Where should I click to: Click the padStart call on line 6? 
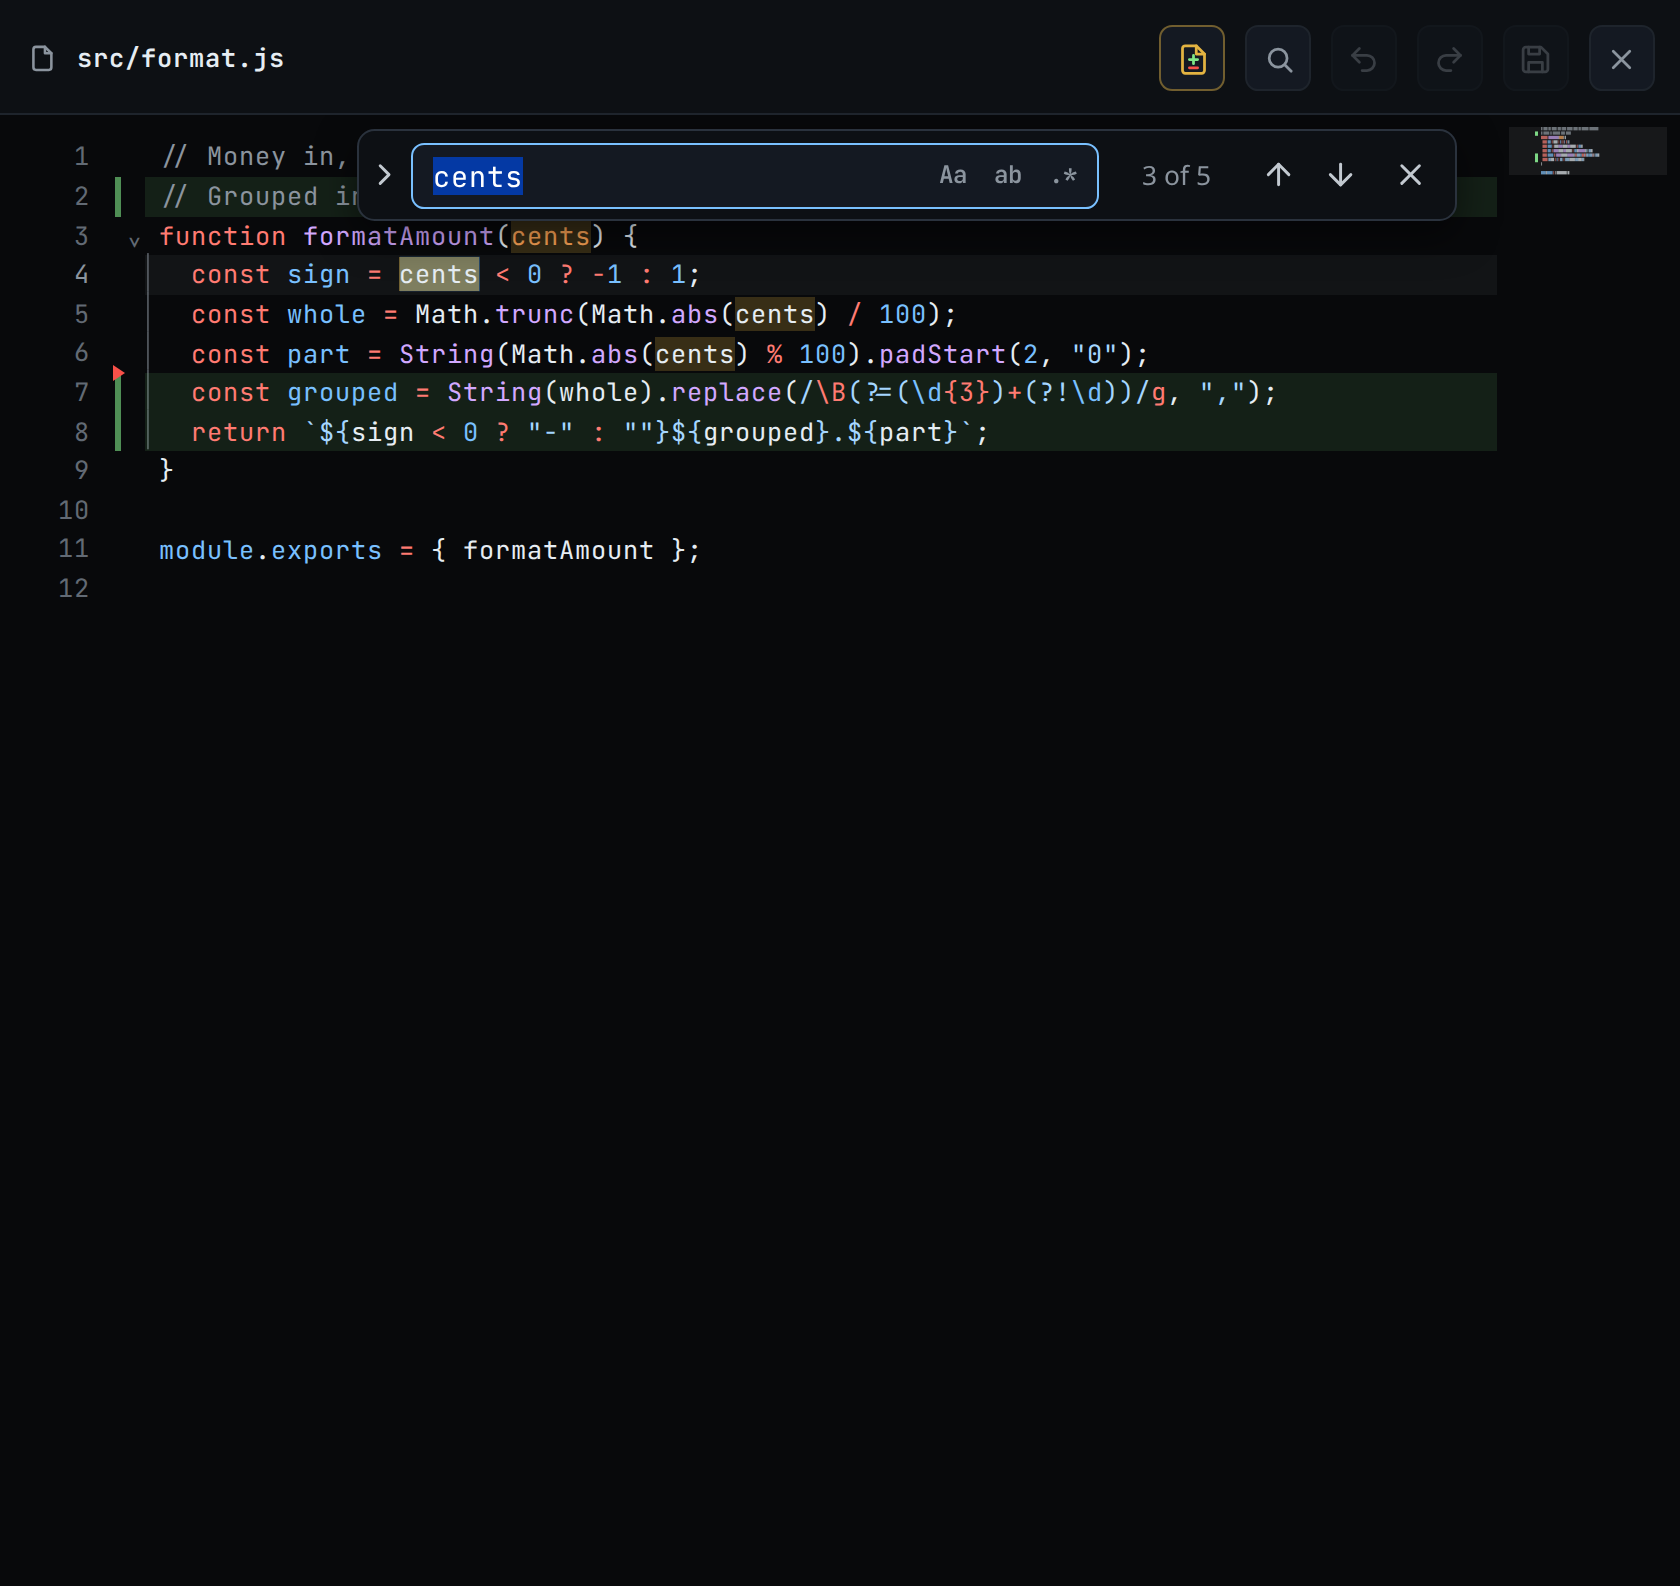click(942, 355)
